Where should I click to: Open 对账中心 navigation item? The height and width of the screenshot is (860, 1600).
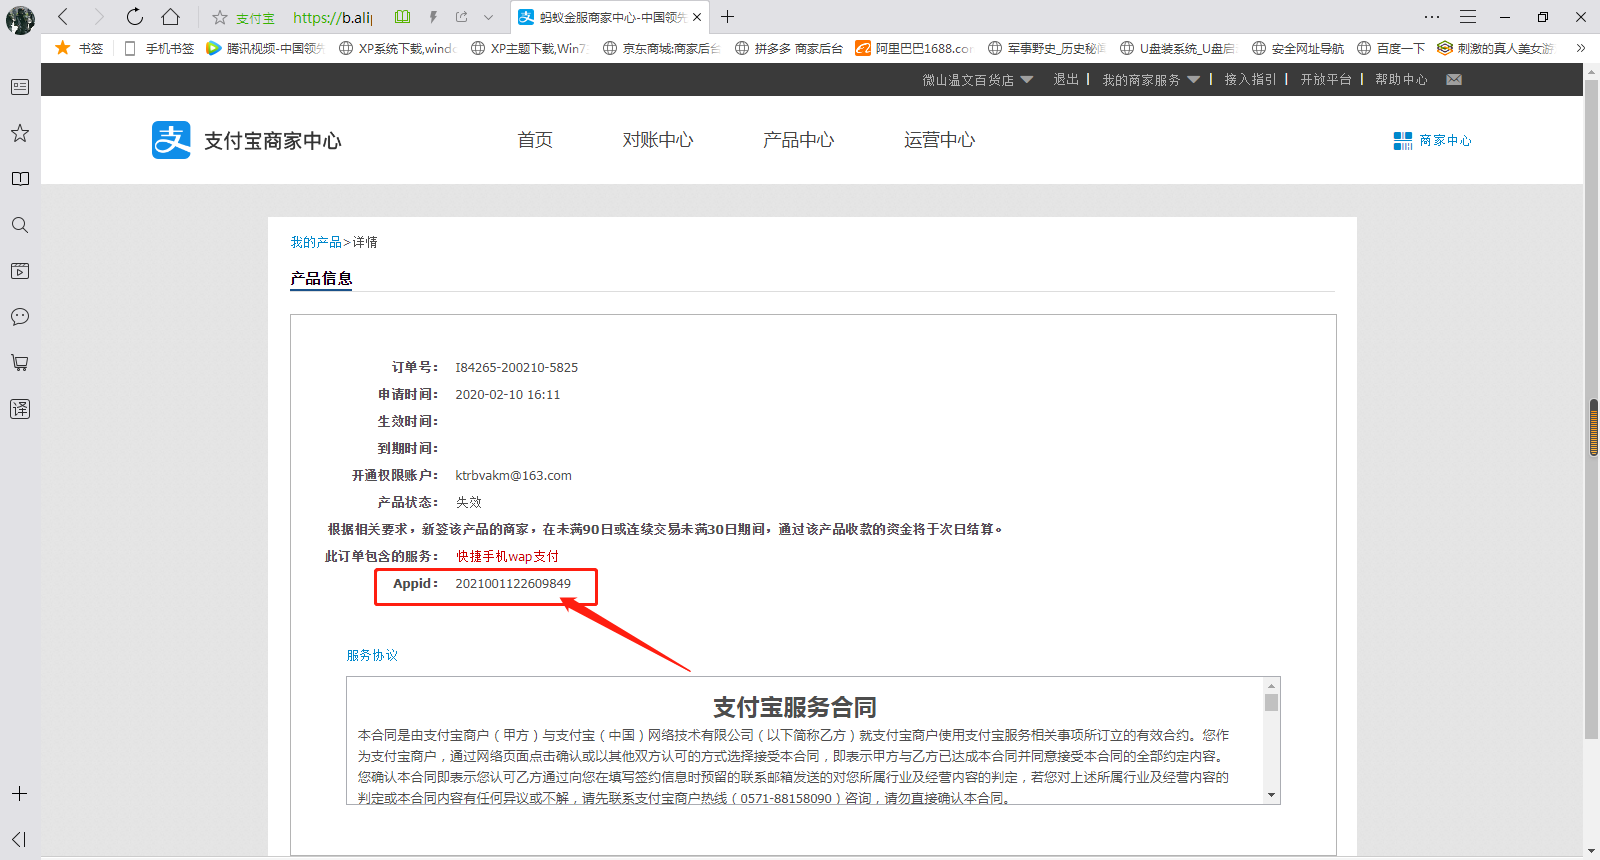tap(658, 140)
